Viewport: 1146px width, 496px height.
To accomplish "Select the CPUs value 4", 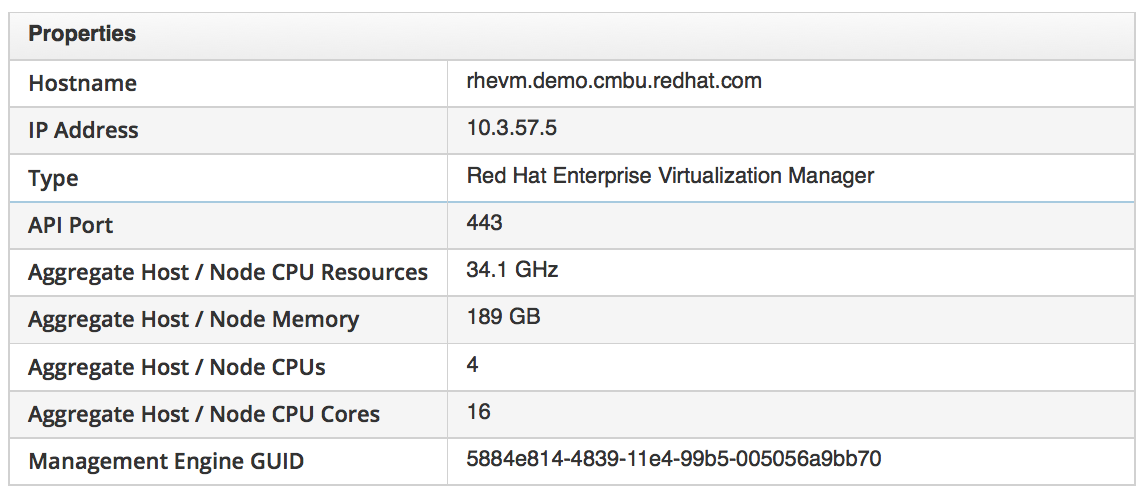I will click(x=473, y=365).
